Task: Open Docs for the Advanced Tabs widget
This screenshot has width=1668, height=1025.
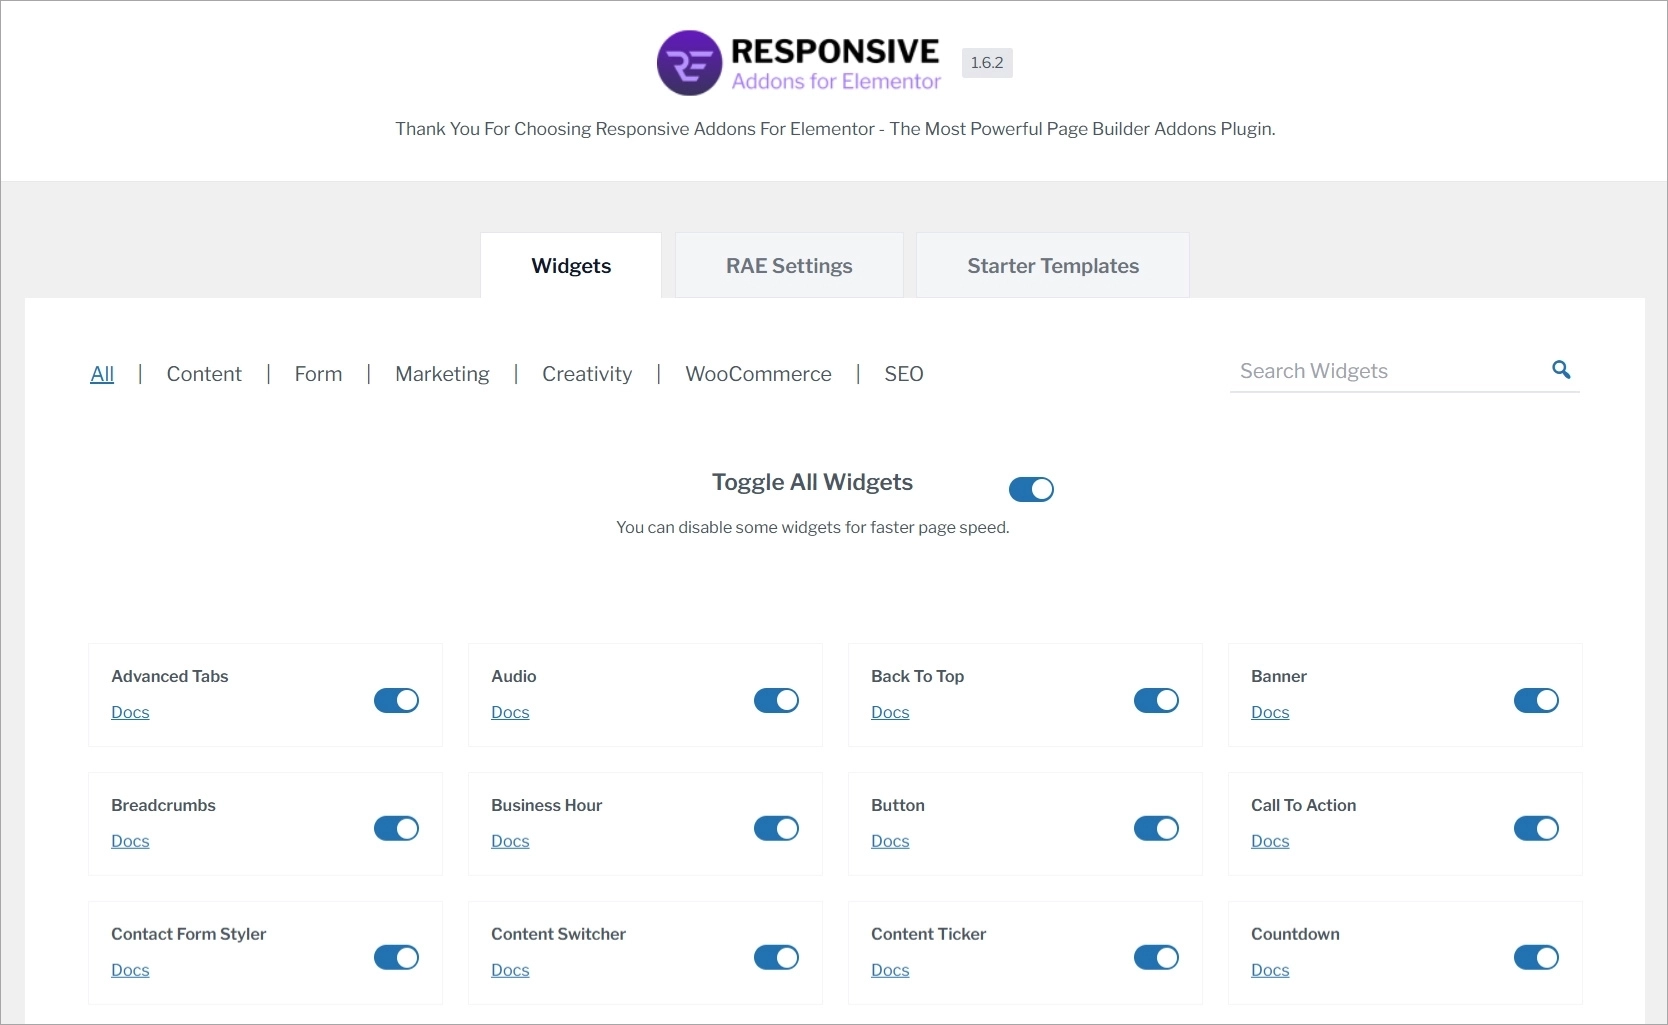Action: click(130, 712)
